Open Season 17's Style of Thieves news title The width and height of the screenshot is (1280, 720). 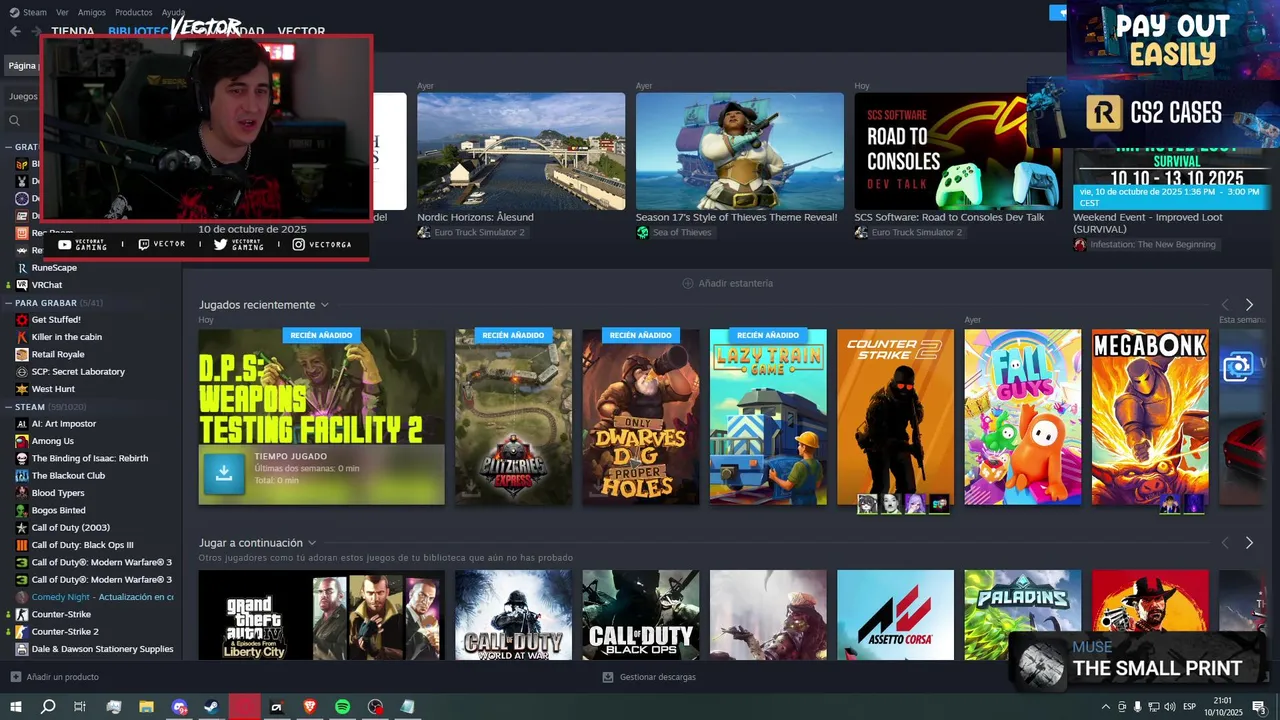pyautogui.click(x=736, y=217)
